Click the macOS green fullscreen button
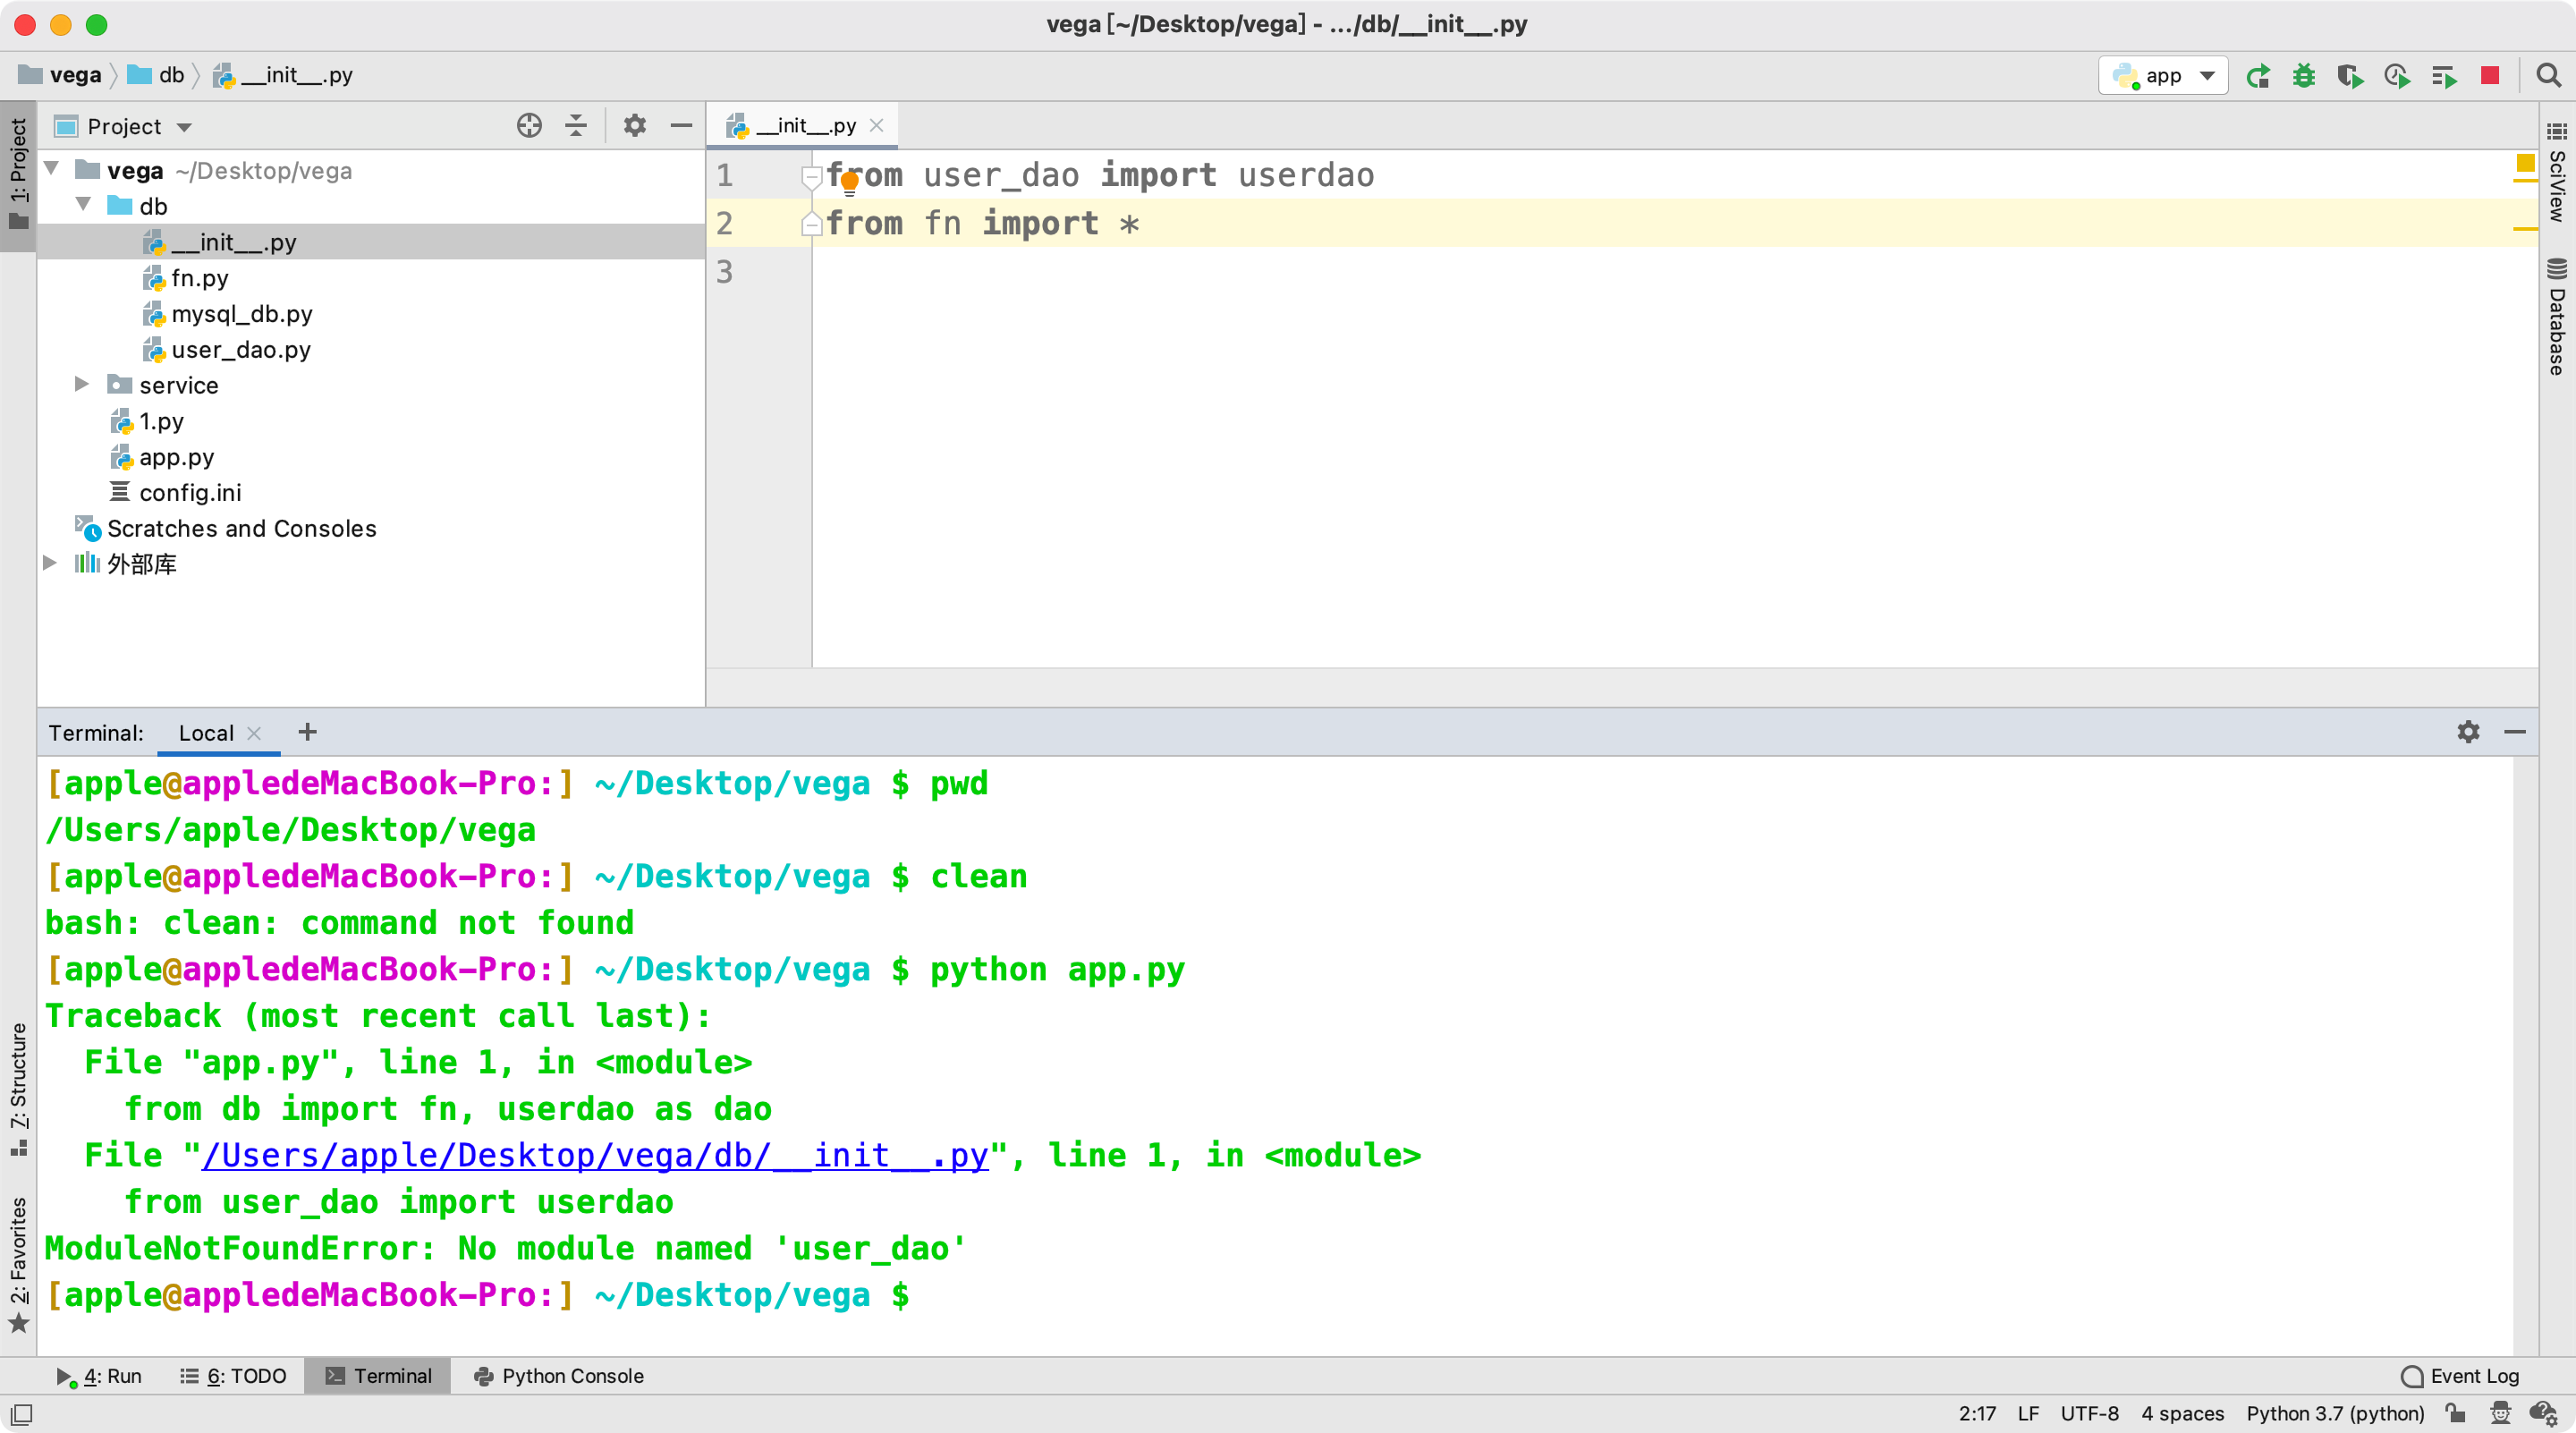 point(97,24)
